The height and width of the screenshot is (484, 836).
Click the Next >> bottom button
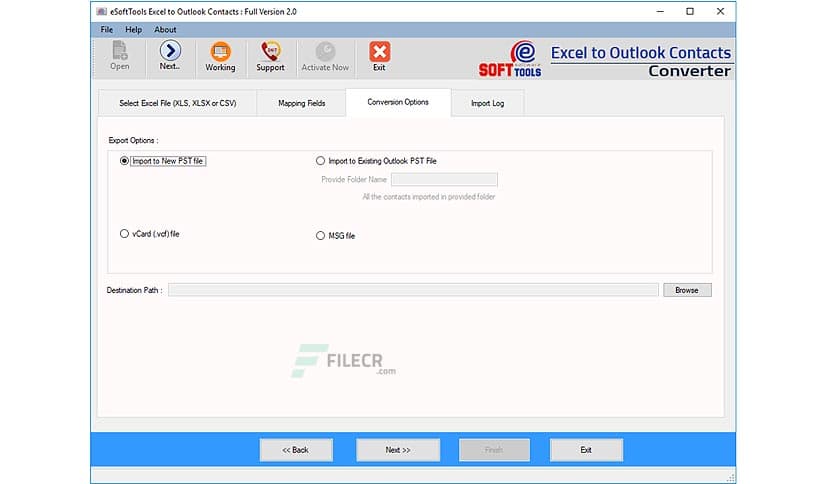point(398,450)
